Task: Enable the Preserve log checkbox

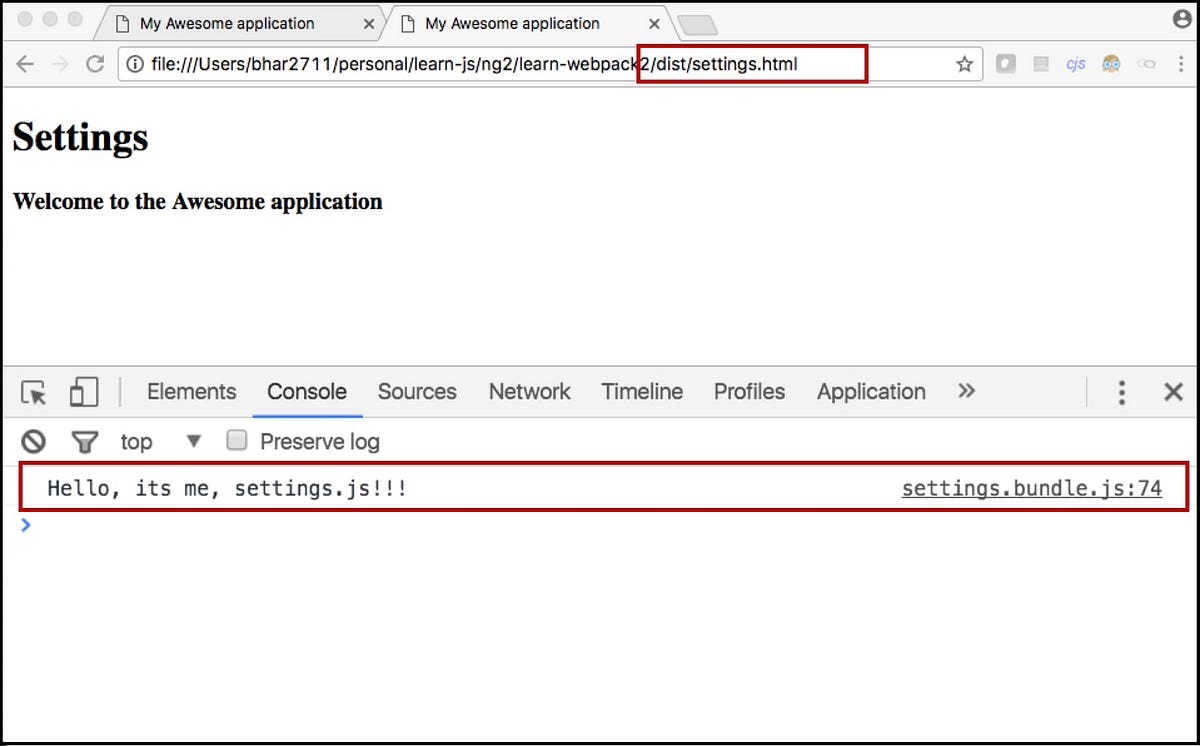Action: [236, 441]
